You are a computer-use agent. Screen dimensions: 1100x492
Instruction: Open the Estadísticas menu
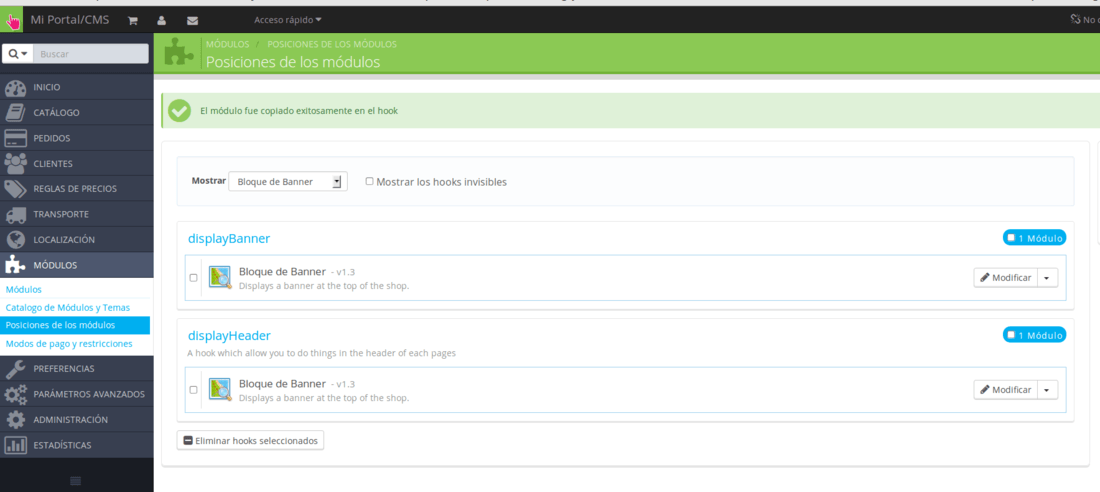[x=76, y=445]
